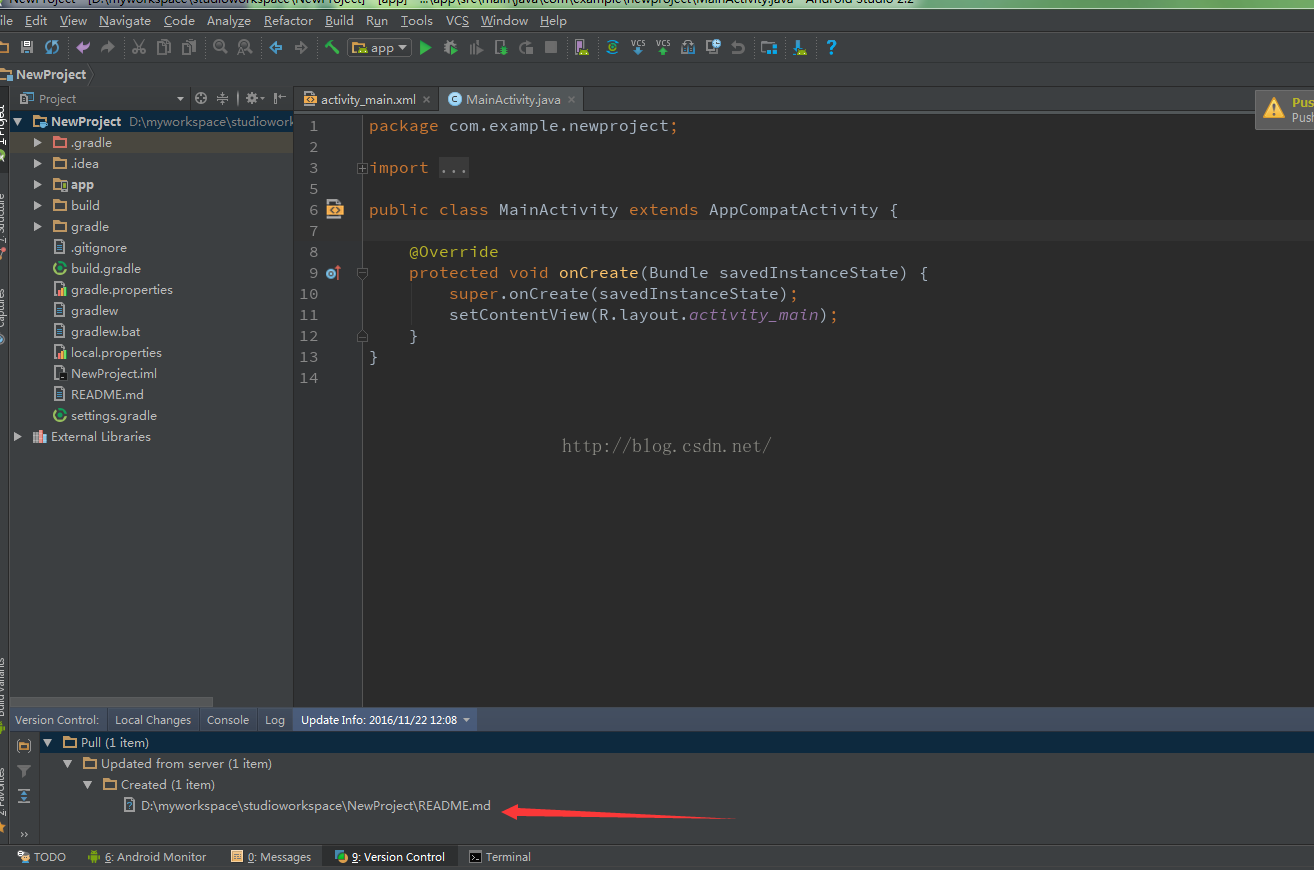Open the VCS menu
The height and width of the screenshot is (870, 1314).
(457, 20)
